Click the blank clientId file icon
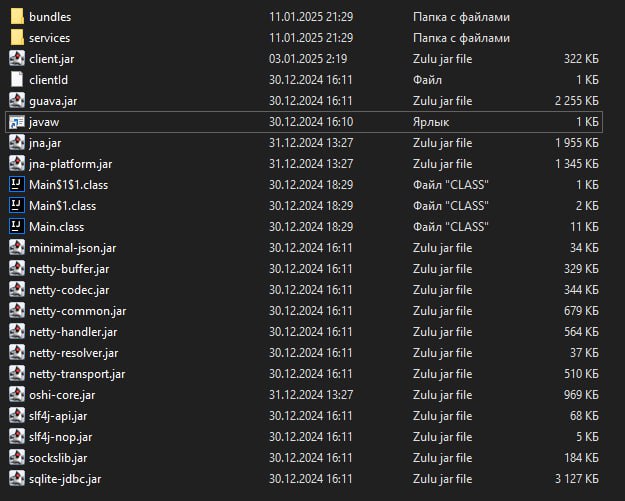 pyautogui.click(x=16, y=80)
